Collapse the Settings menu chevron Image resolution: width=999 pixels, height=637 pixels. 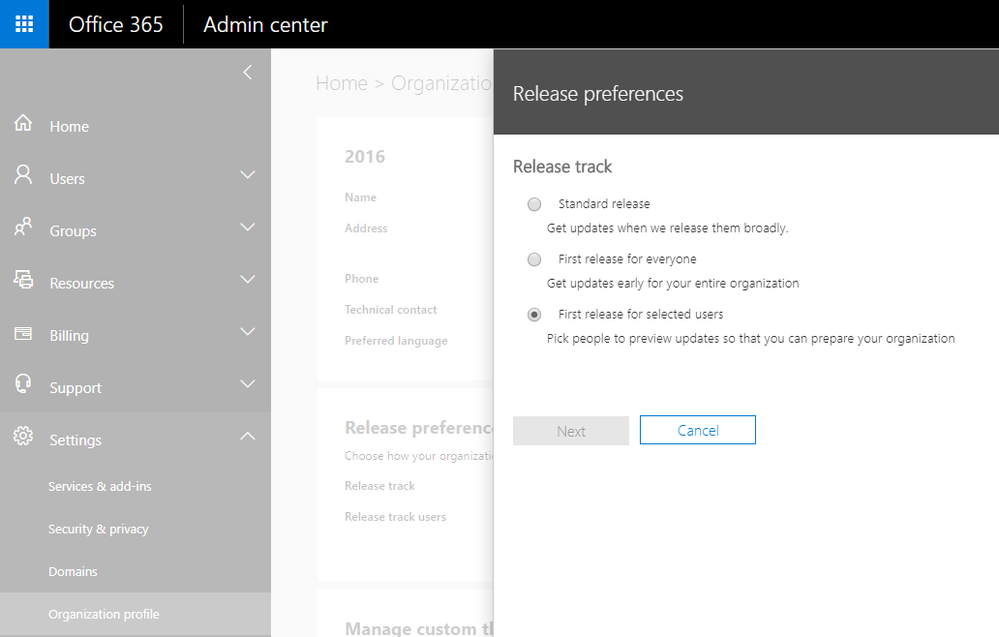pyautogui.click(x=248, y=436)
